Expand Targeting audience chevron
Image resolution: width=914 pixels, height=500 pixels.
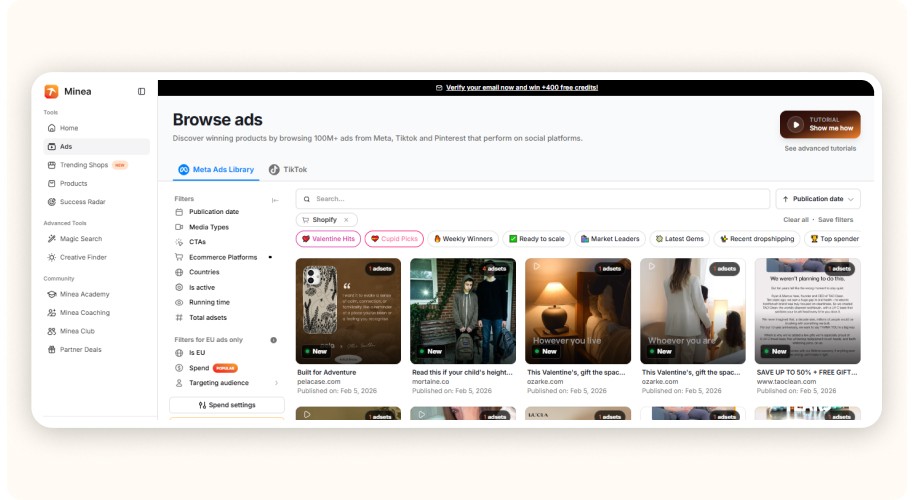point(276,383)
